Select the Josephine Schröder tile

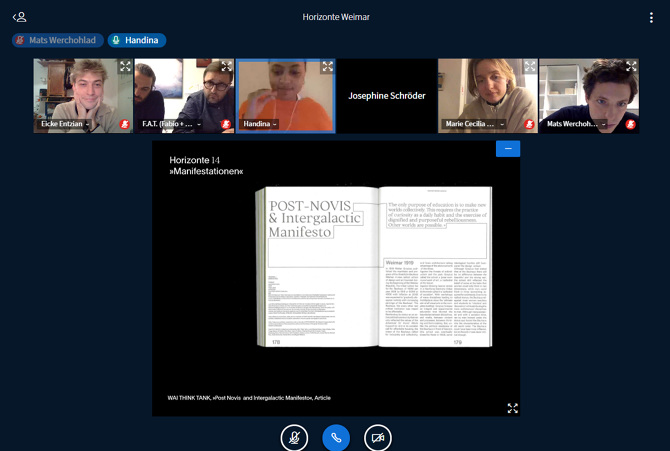pyautogui.click(x=386, y=96)
